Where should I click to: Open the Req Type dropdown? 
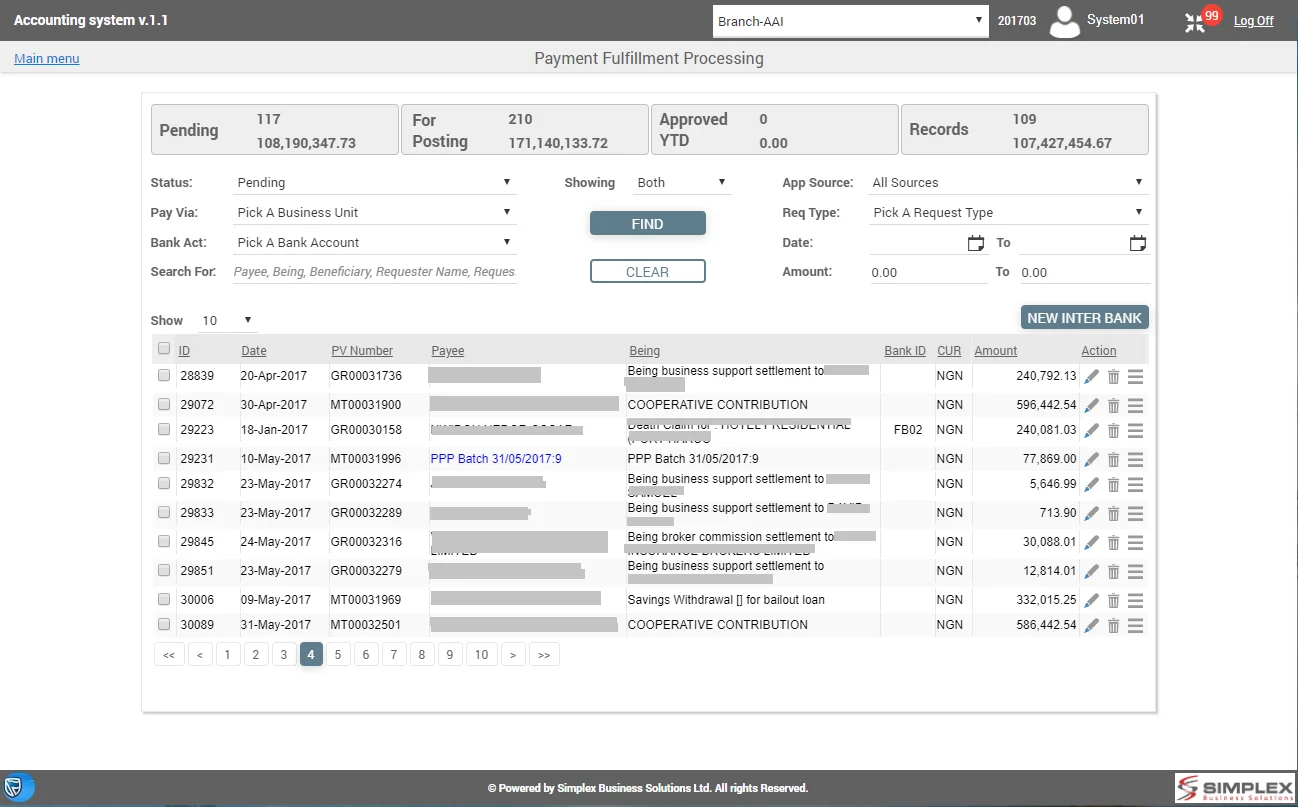(x=1008, y=213)
